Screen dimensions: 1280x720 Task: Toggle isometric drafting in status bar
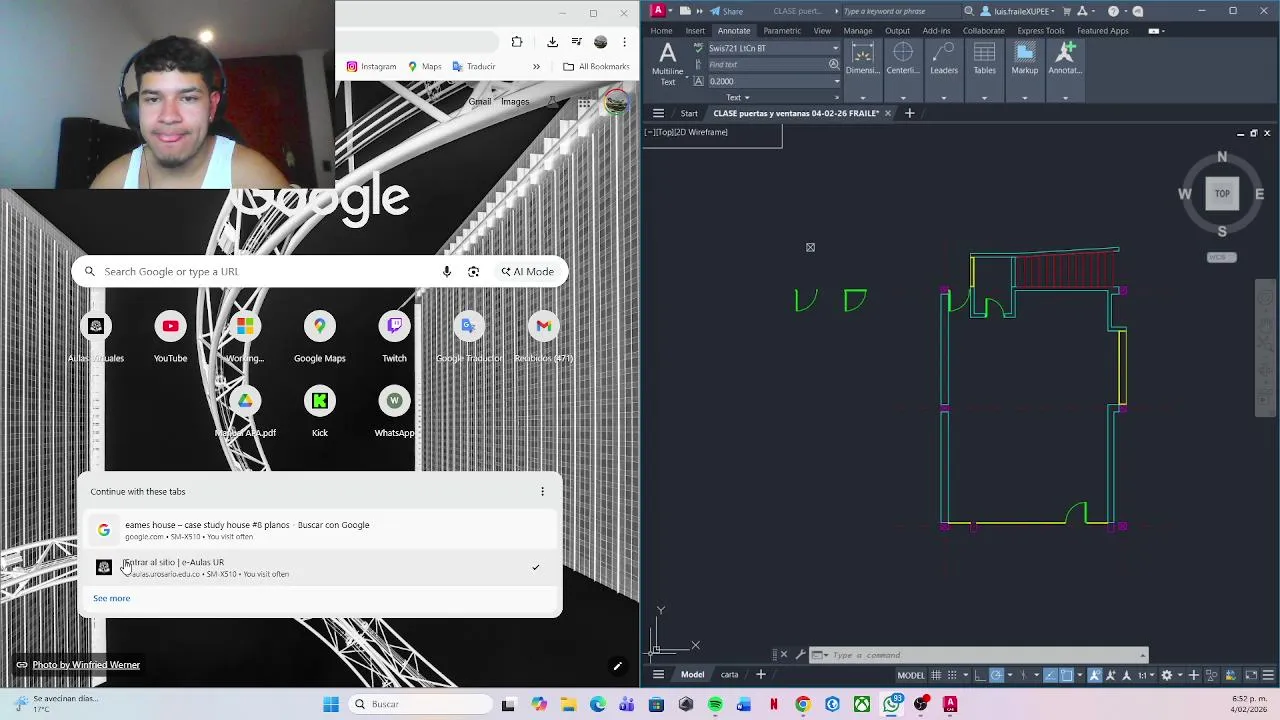coord(1024,675)
